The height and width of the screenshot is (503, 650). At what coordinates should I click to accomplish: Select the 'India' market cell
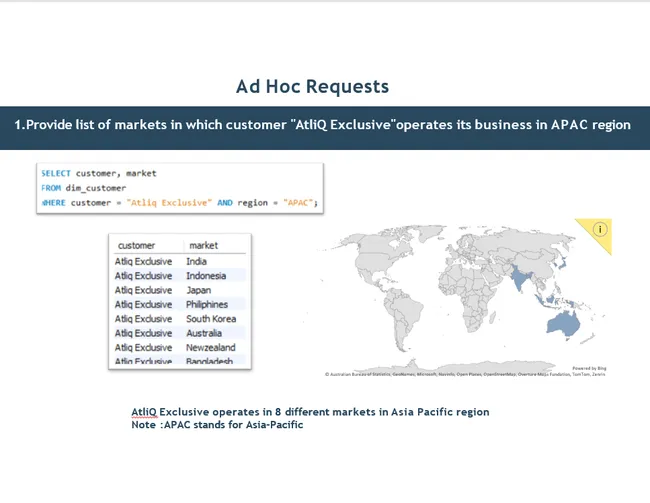tap(196, 262)
